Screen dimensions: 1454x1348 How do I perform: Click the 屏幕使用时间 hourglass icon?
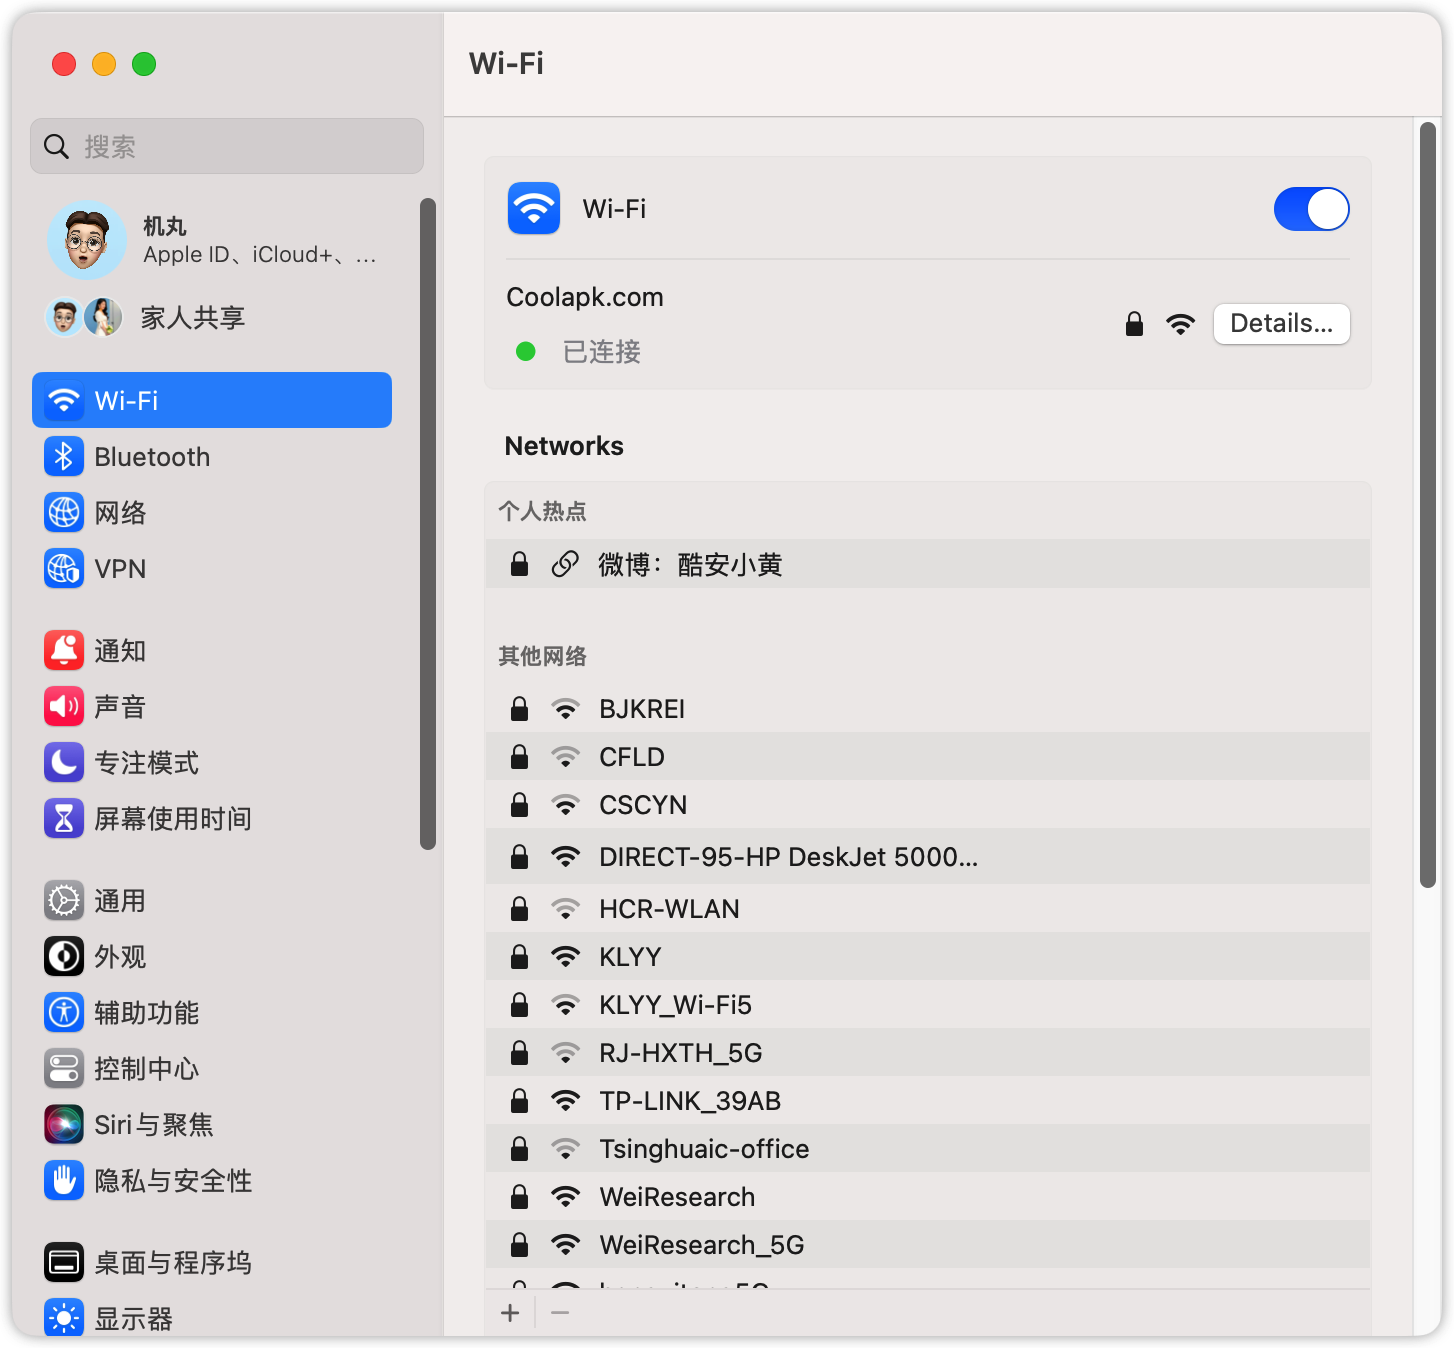coord(64,819)
